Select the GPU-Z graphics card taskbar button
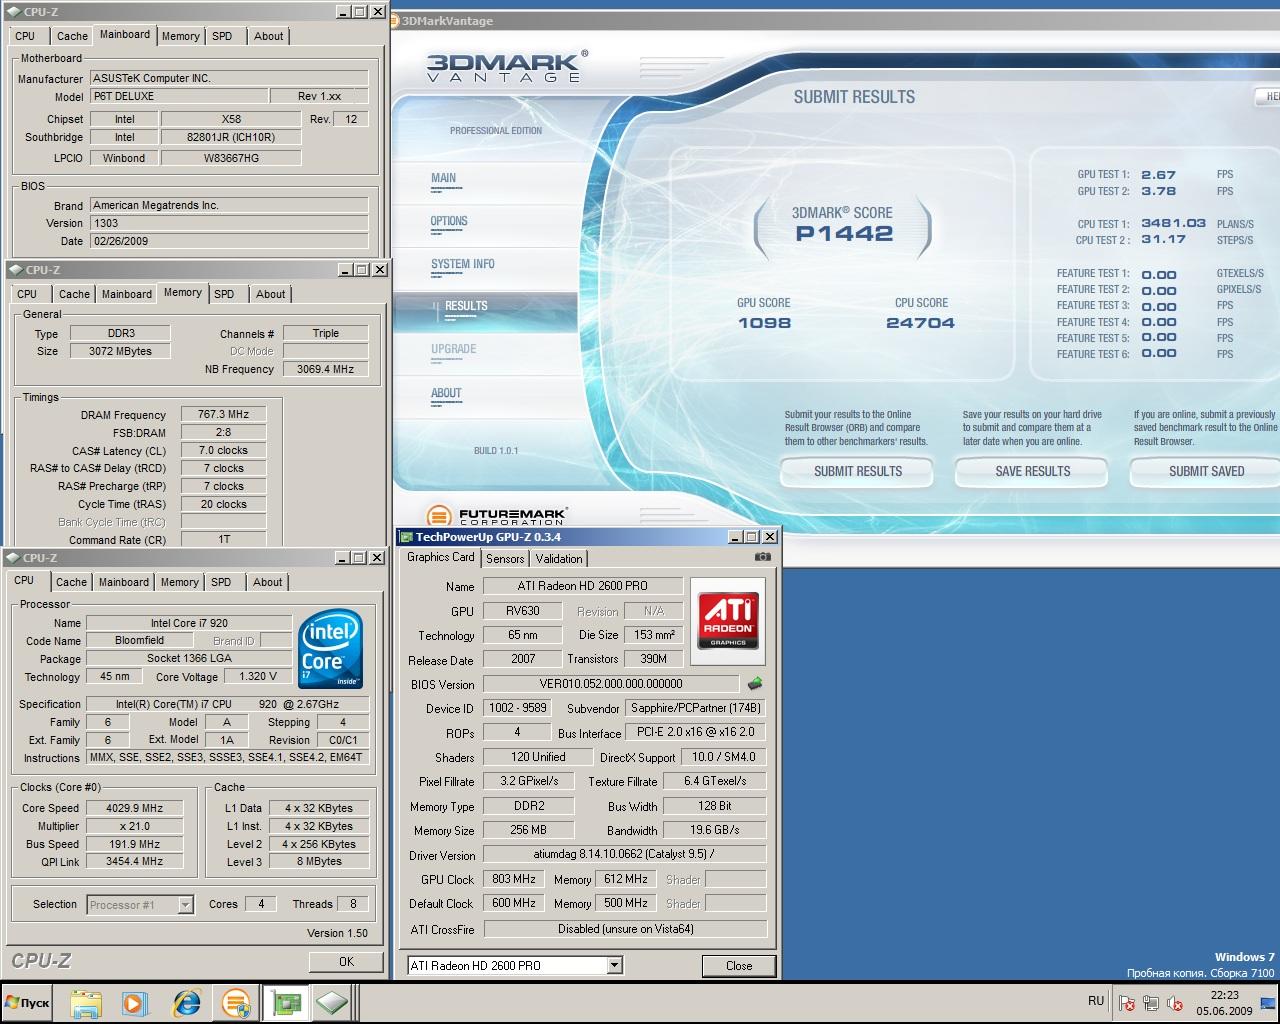The height and width of the screenshot is (1024, 1280). pyautogui.click(x=285, y=1003)
